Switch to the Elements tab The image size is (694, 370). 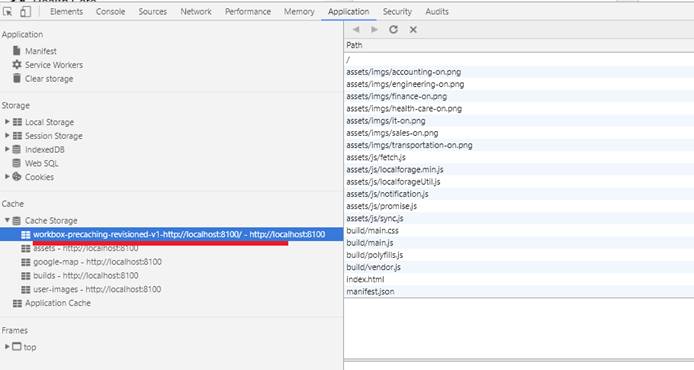click(x=66, y=12)
